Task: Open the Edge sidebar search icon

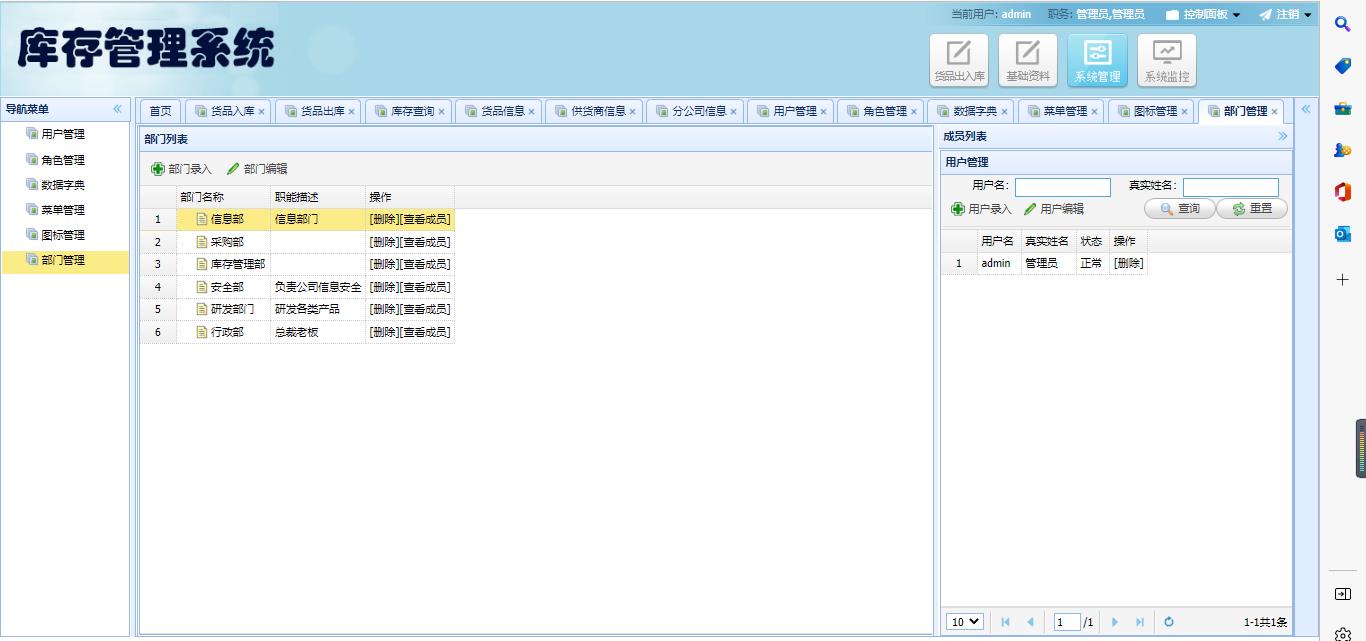Action: coord(1343,25)
